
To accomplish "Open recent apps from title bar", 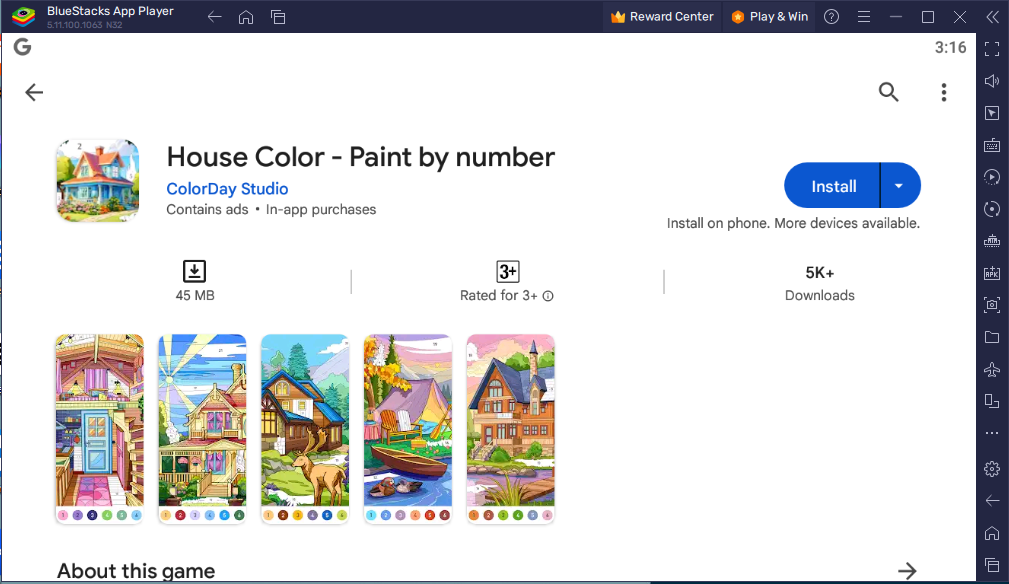I will pyautogui.click(x=278, y=17).
